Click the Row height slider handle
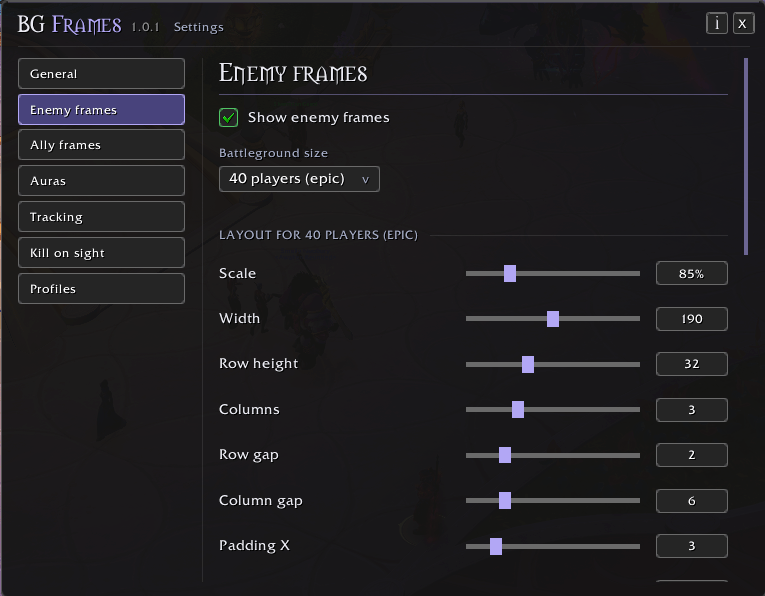 pos(528,364)
